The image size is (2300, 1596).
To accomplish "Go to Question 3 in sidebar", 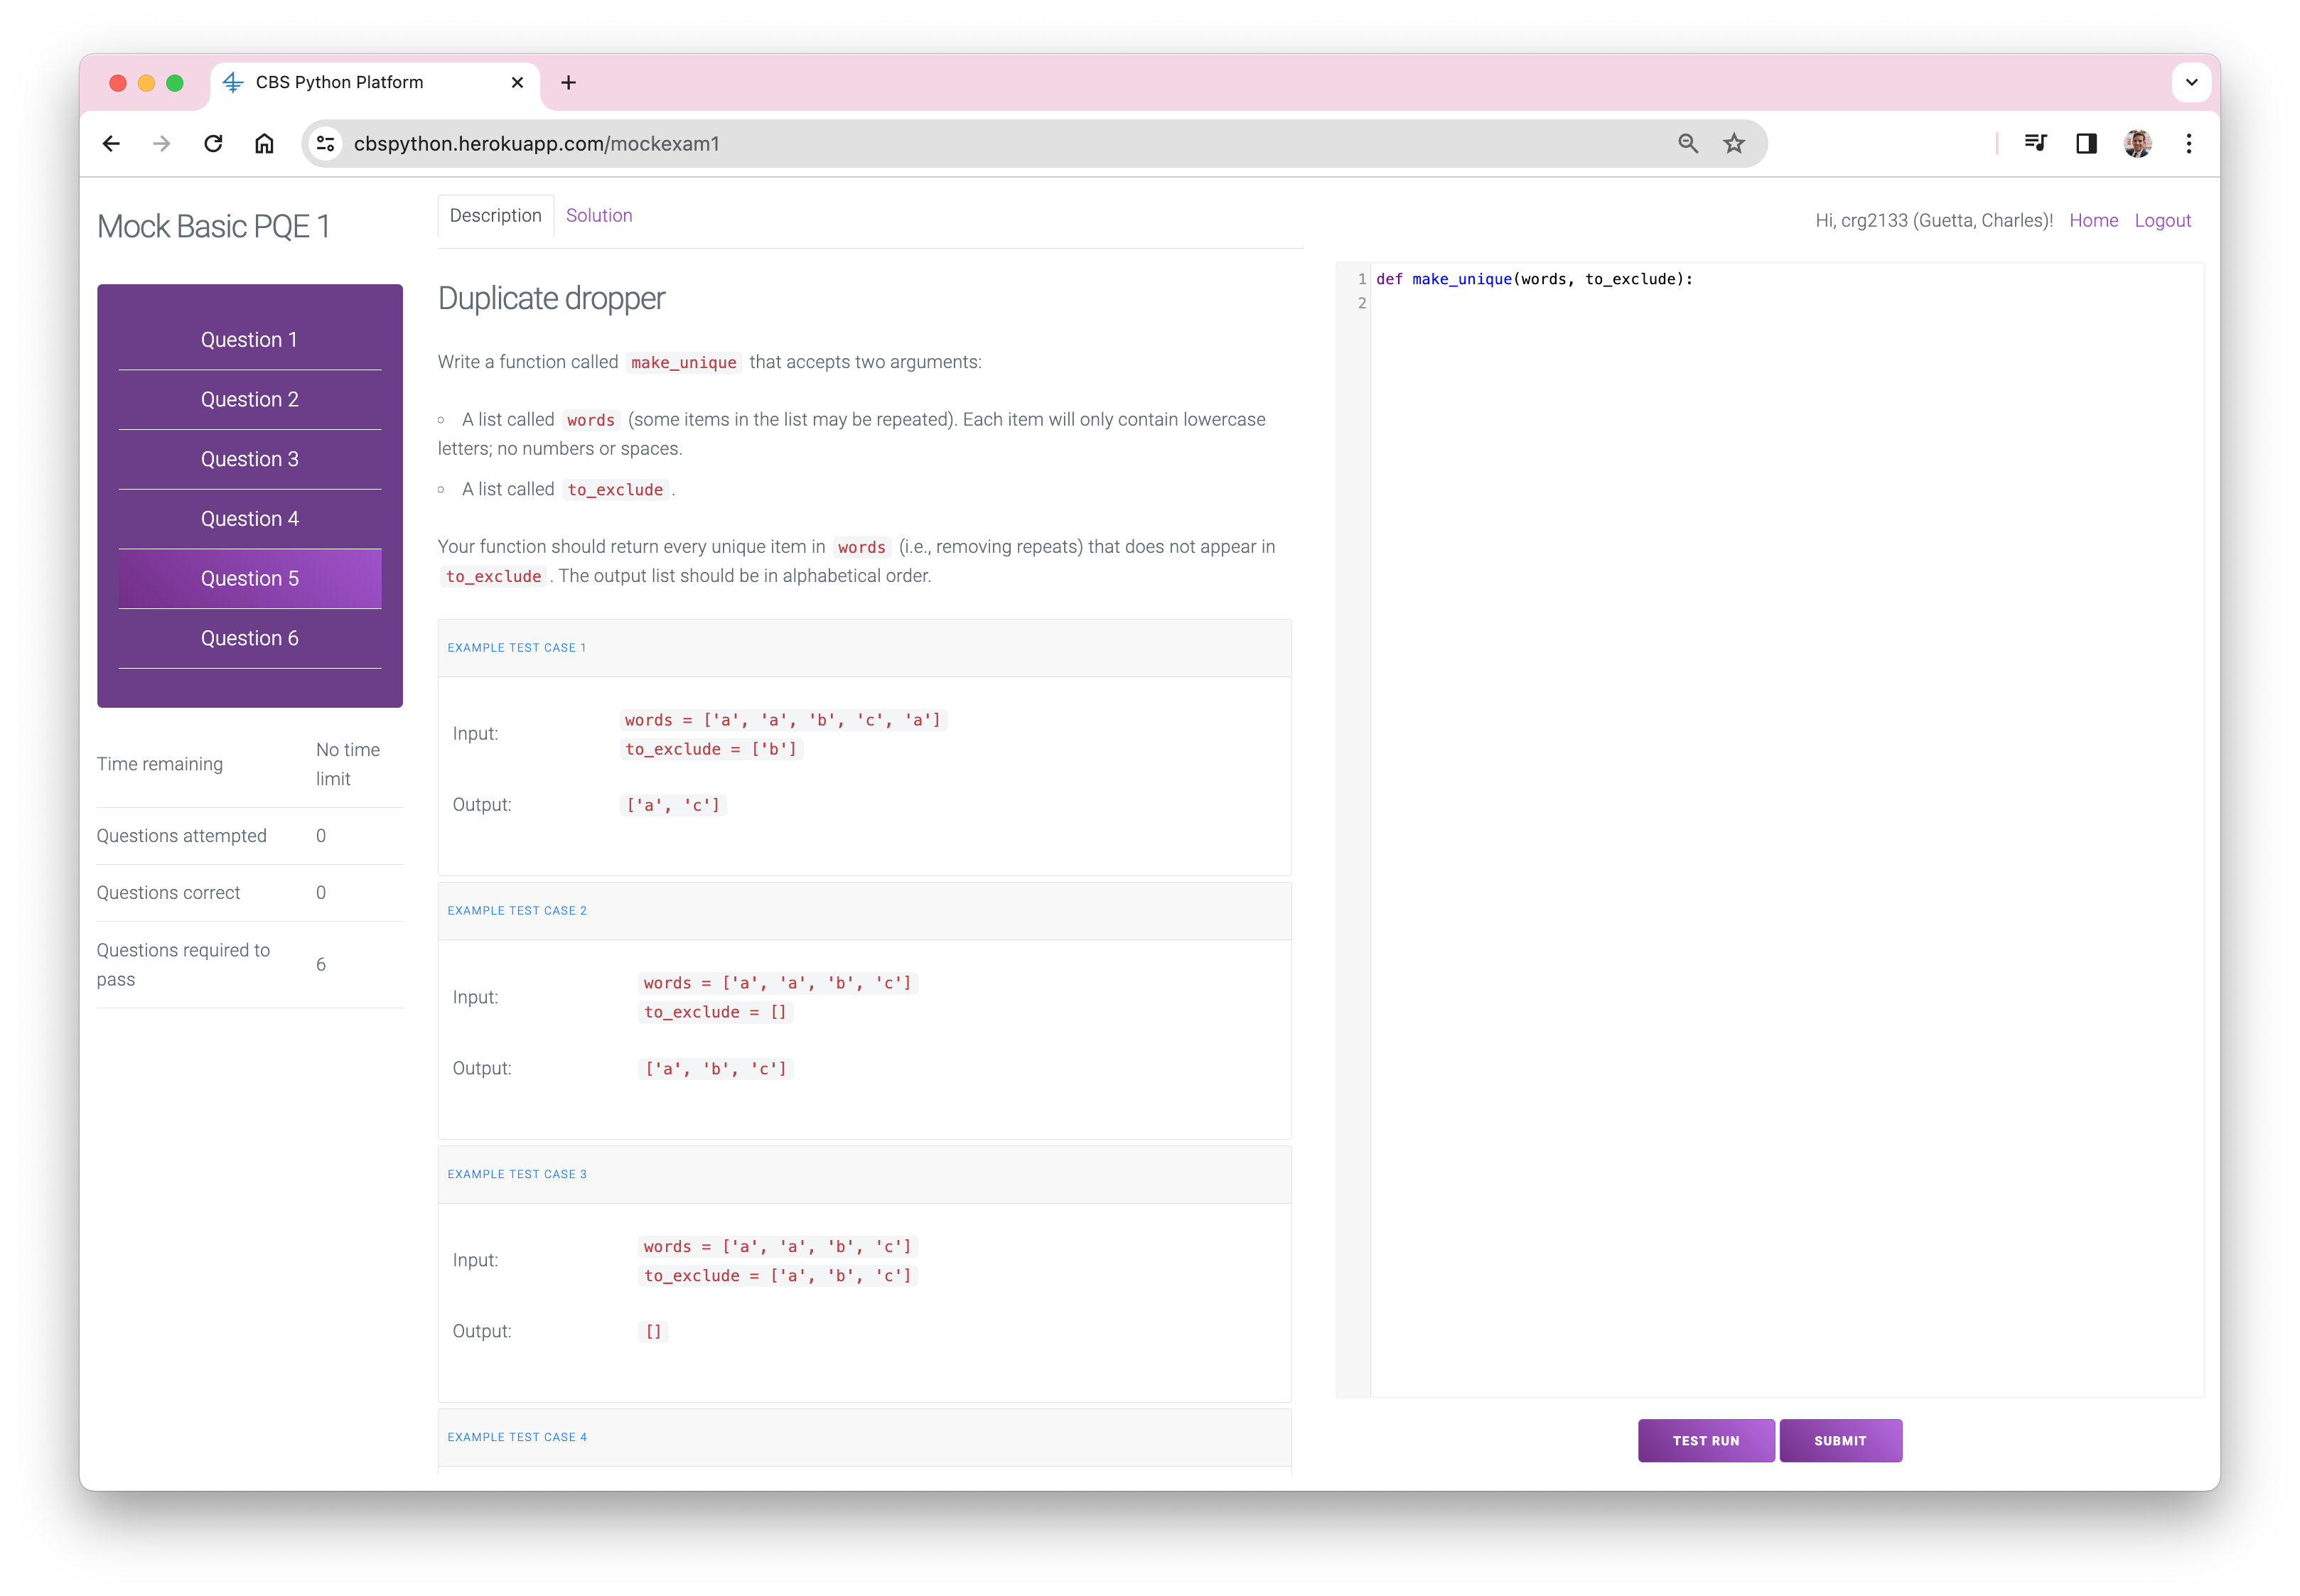I will (249, 459).
